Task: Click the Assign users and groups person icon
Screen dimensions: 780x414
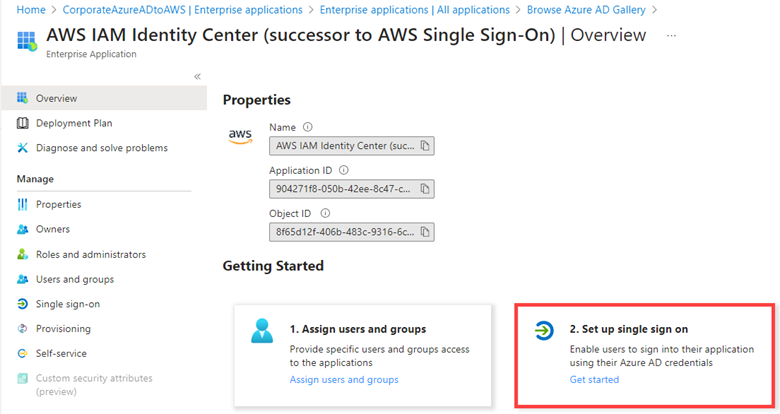Action: tap(262, 331)
